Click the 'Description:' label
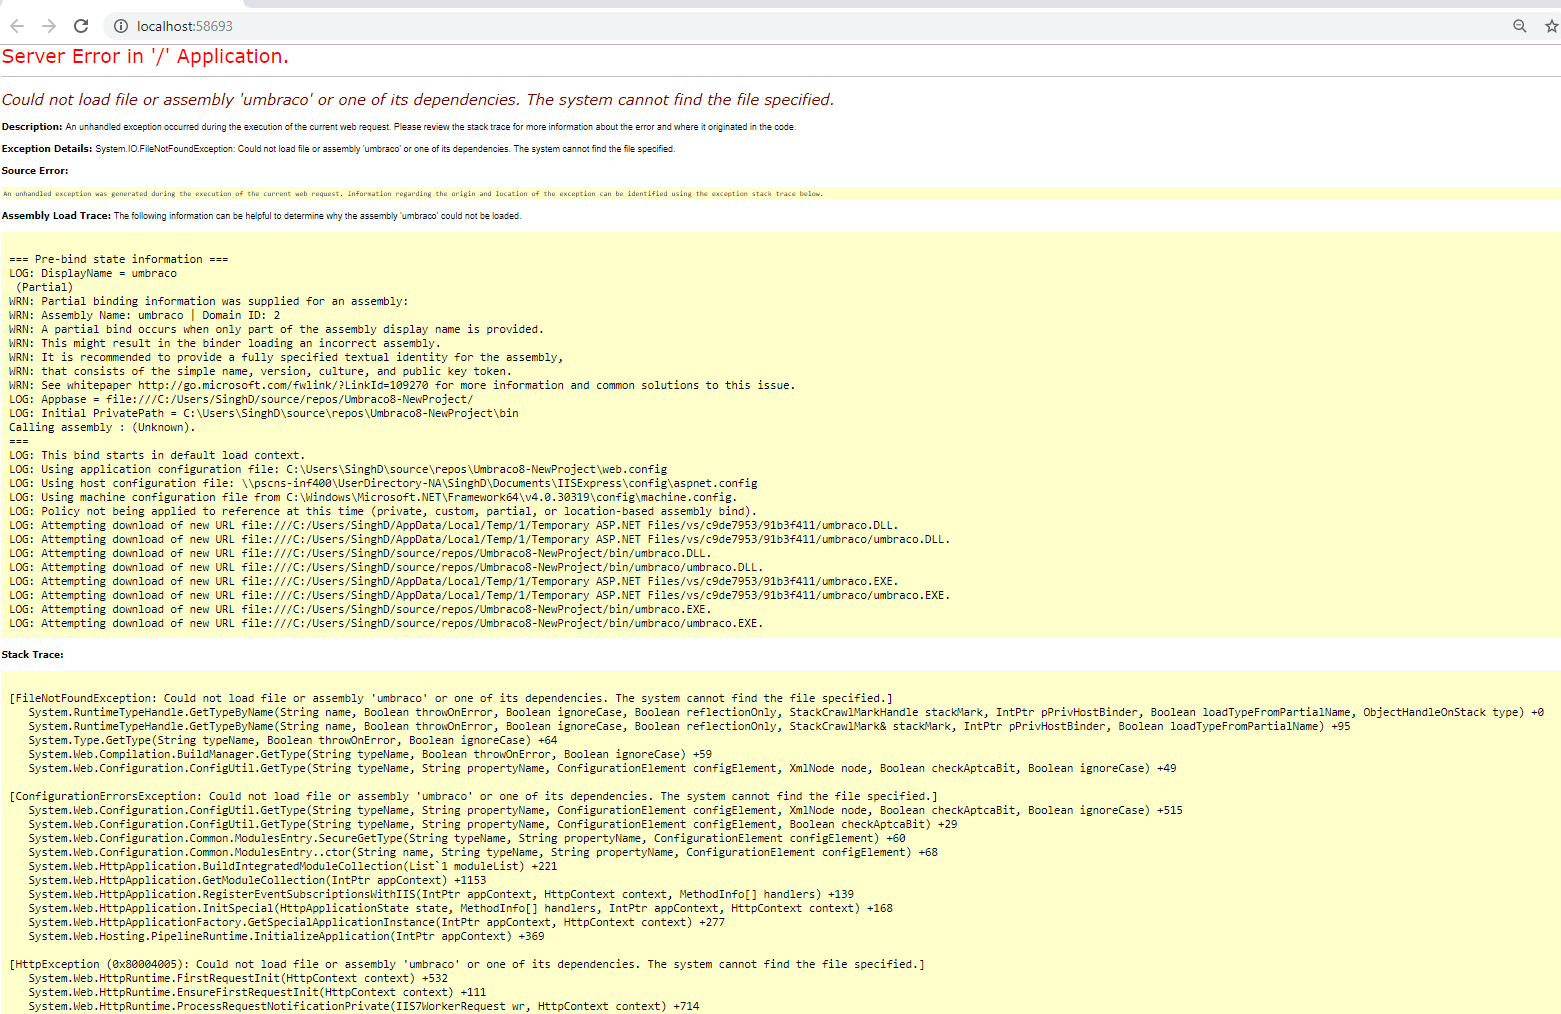 (32, 127)
